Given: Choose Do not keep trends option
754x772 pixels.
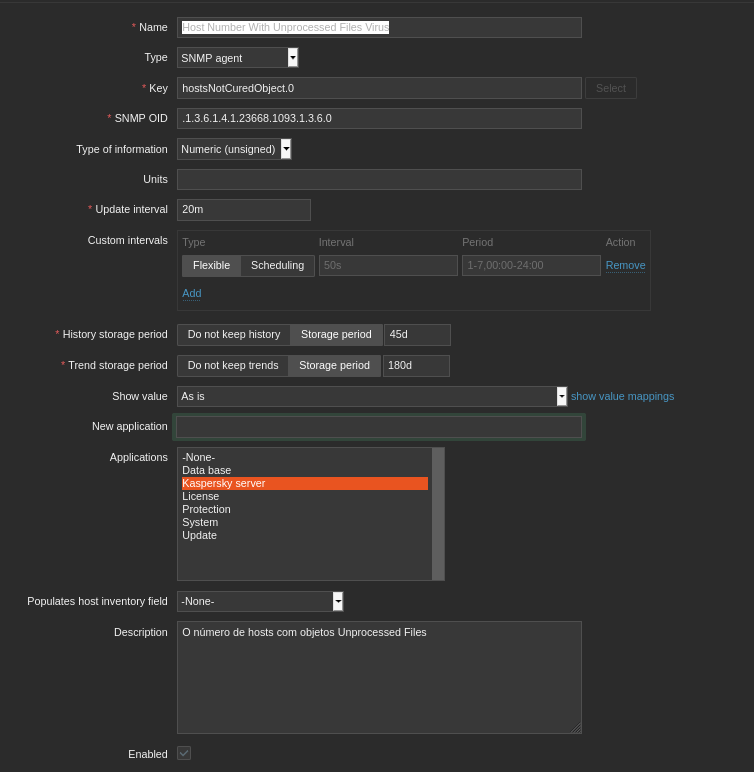Looking at the screenshot, I should [233, 366].
